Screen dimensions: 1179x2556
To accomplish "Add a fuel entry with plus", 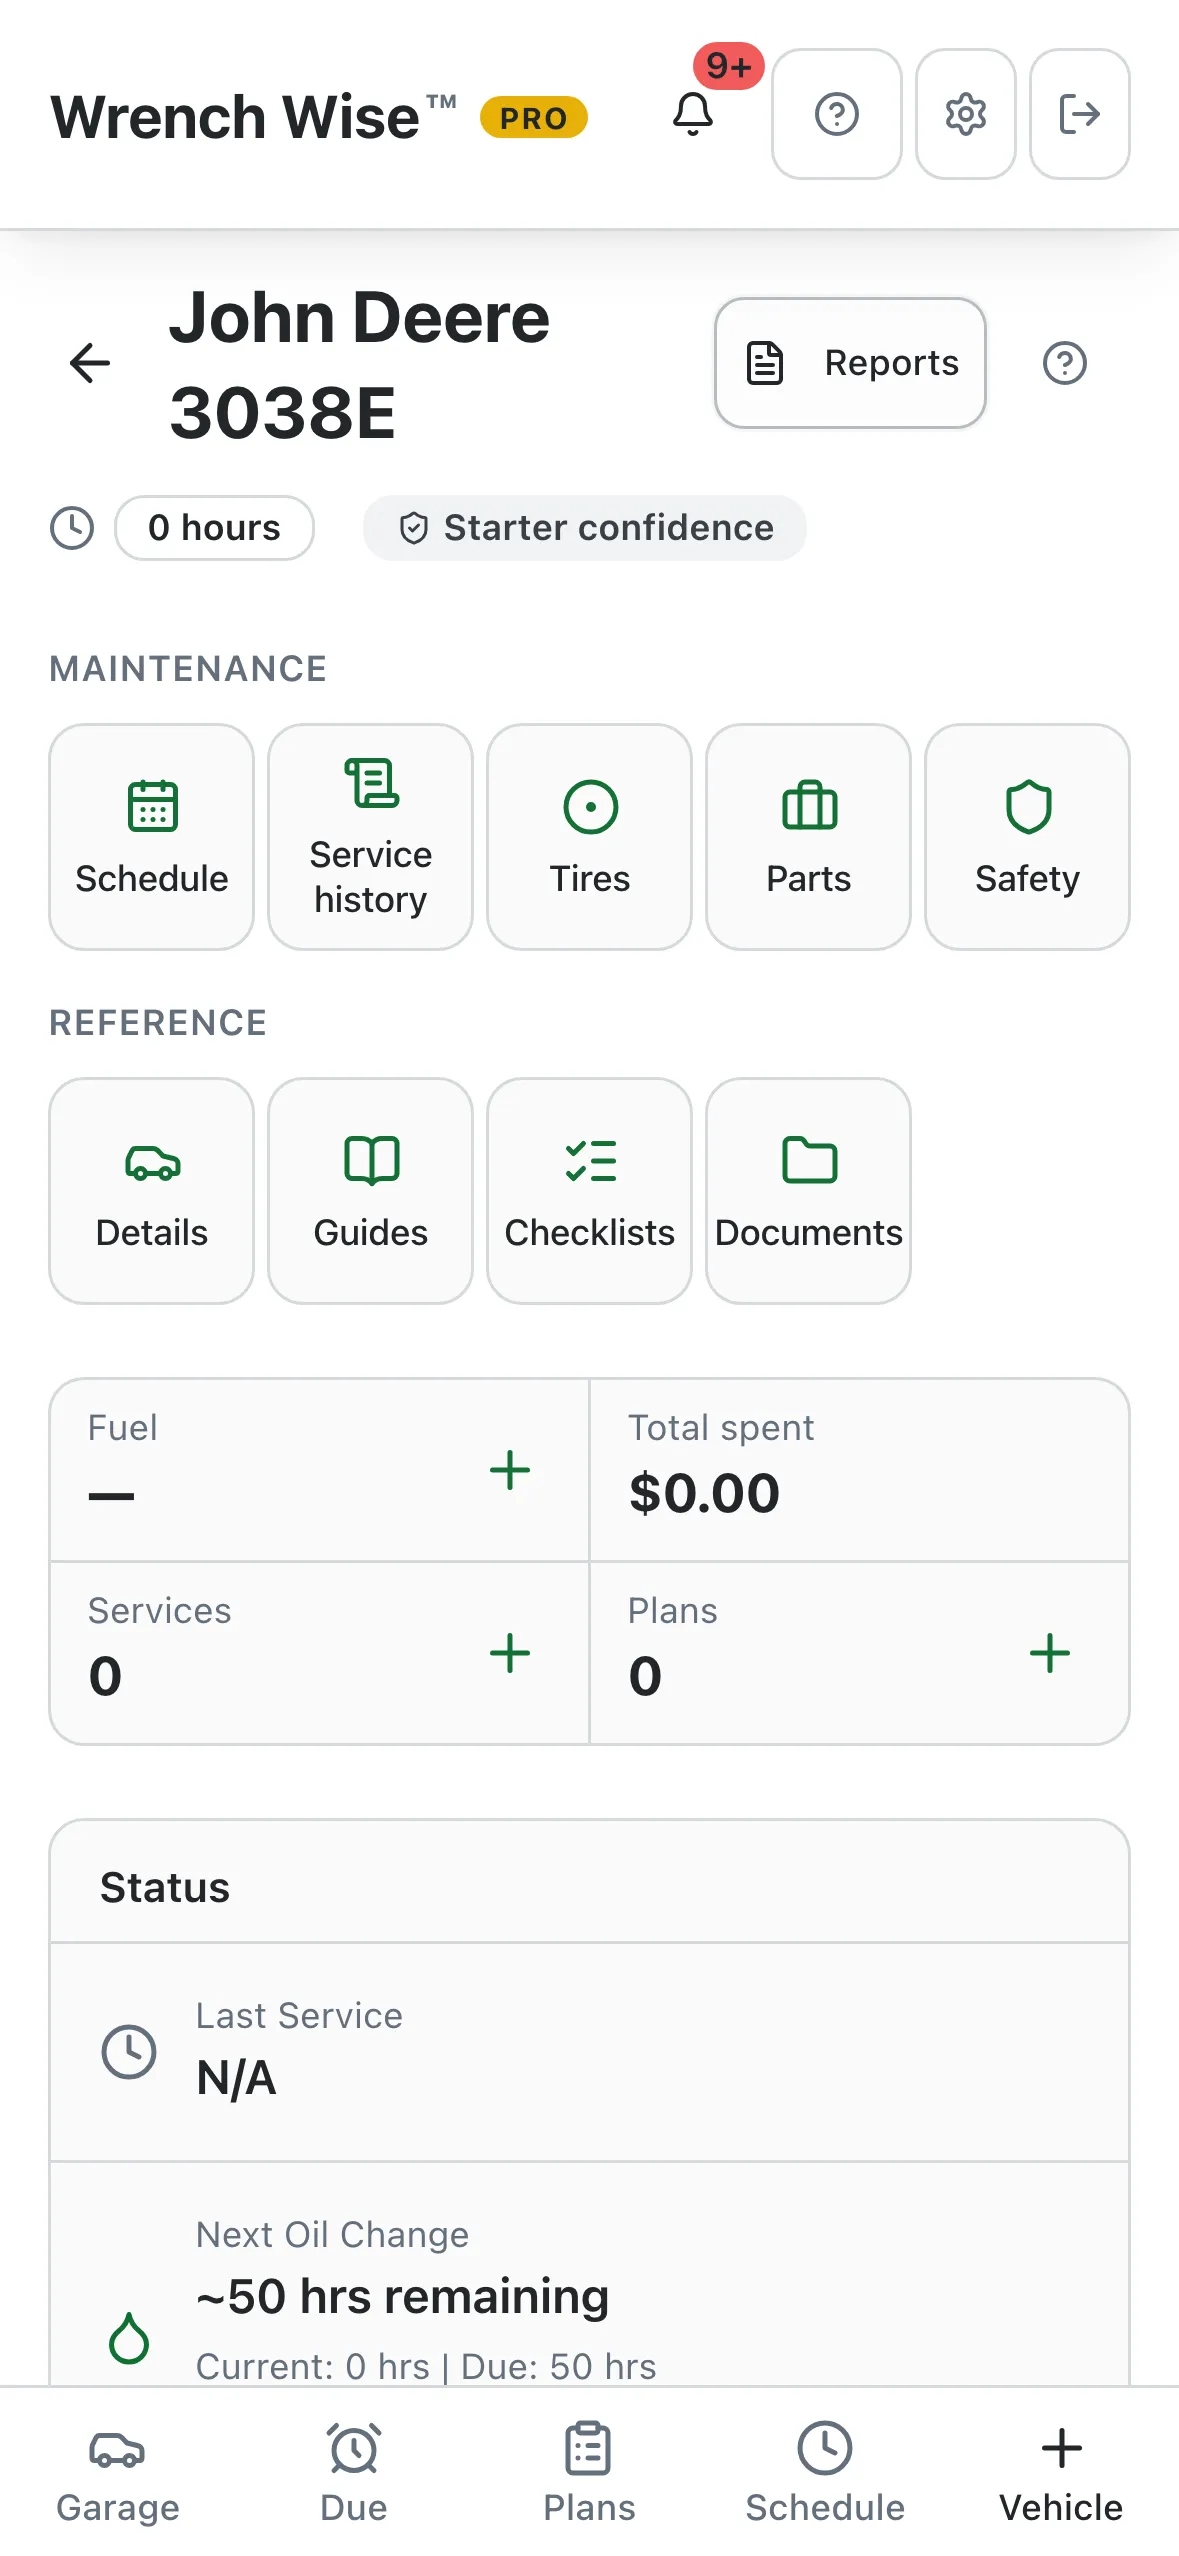I will 510,1470.
